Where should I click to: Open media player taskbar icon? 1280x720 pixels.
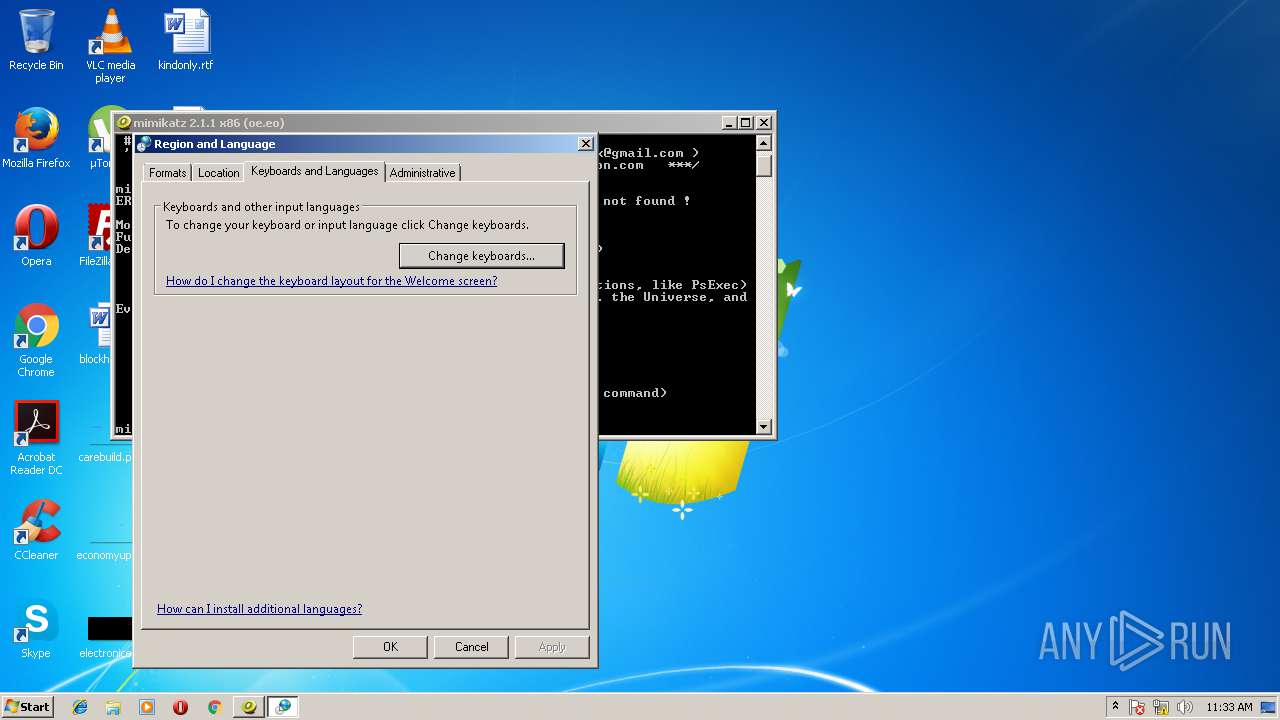[147, 707]
